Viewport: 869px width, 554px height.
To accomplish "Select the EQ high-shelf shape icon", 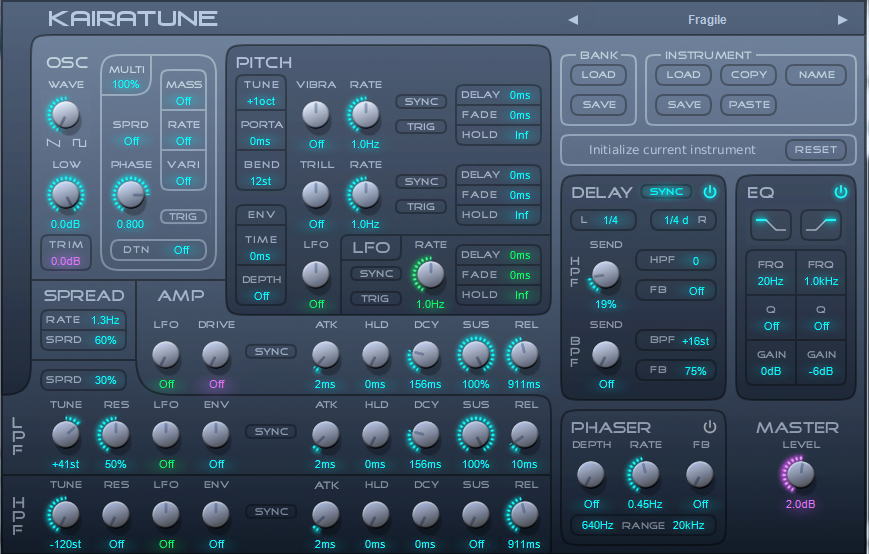I will 821,224.
